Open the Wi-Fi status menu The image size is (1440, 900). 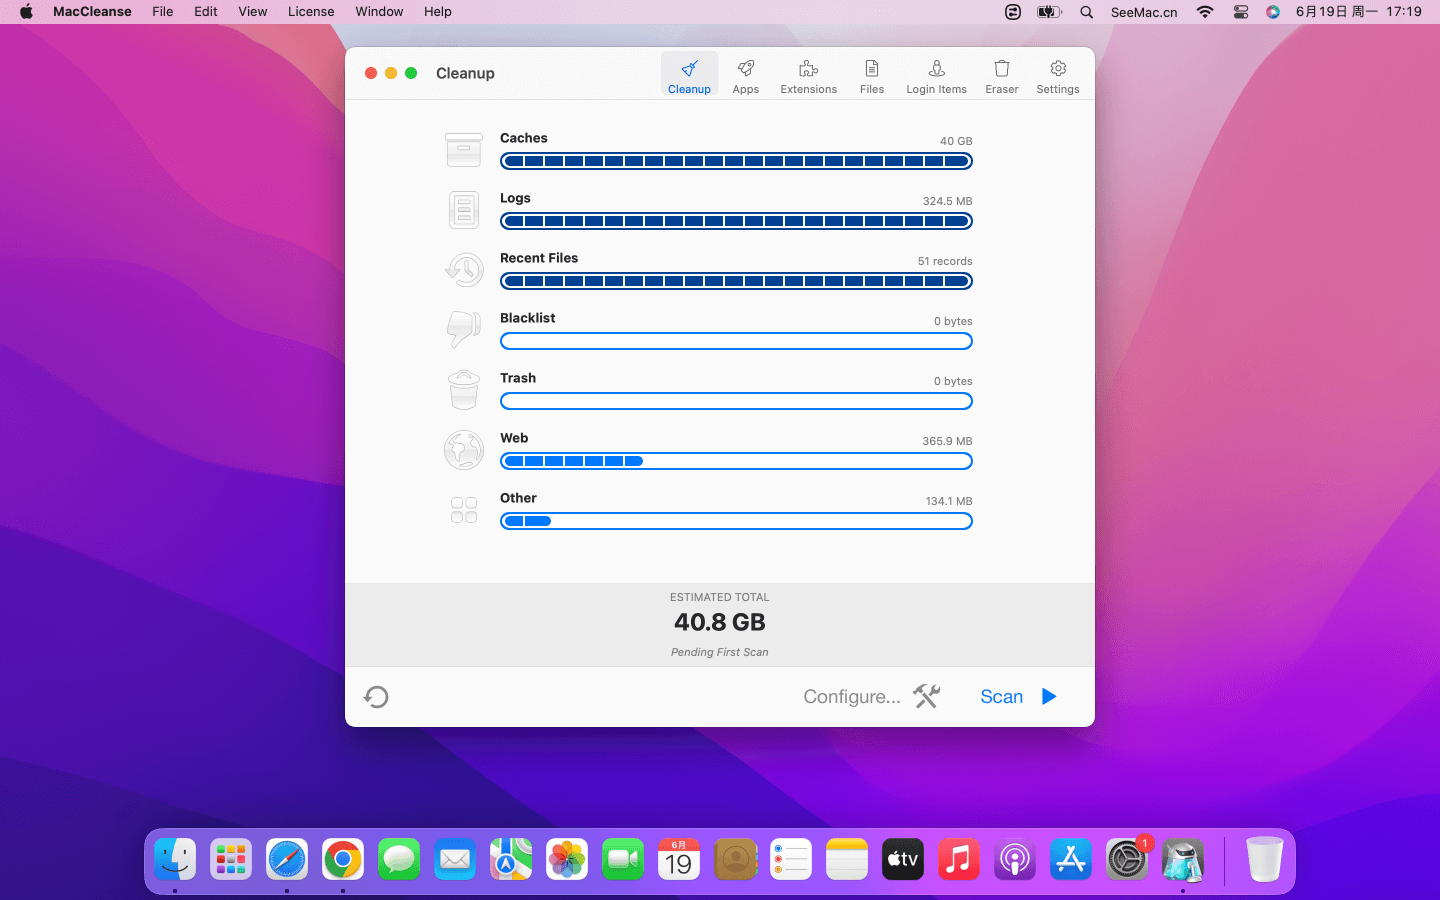(1205, 12)
